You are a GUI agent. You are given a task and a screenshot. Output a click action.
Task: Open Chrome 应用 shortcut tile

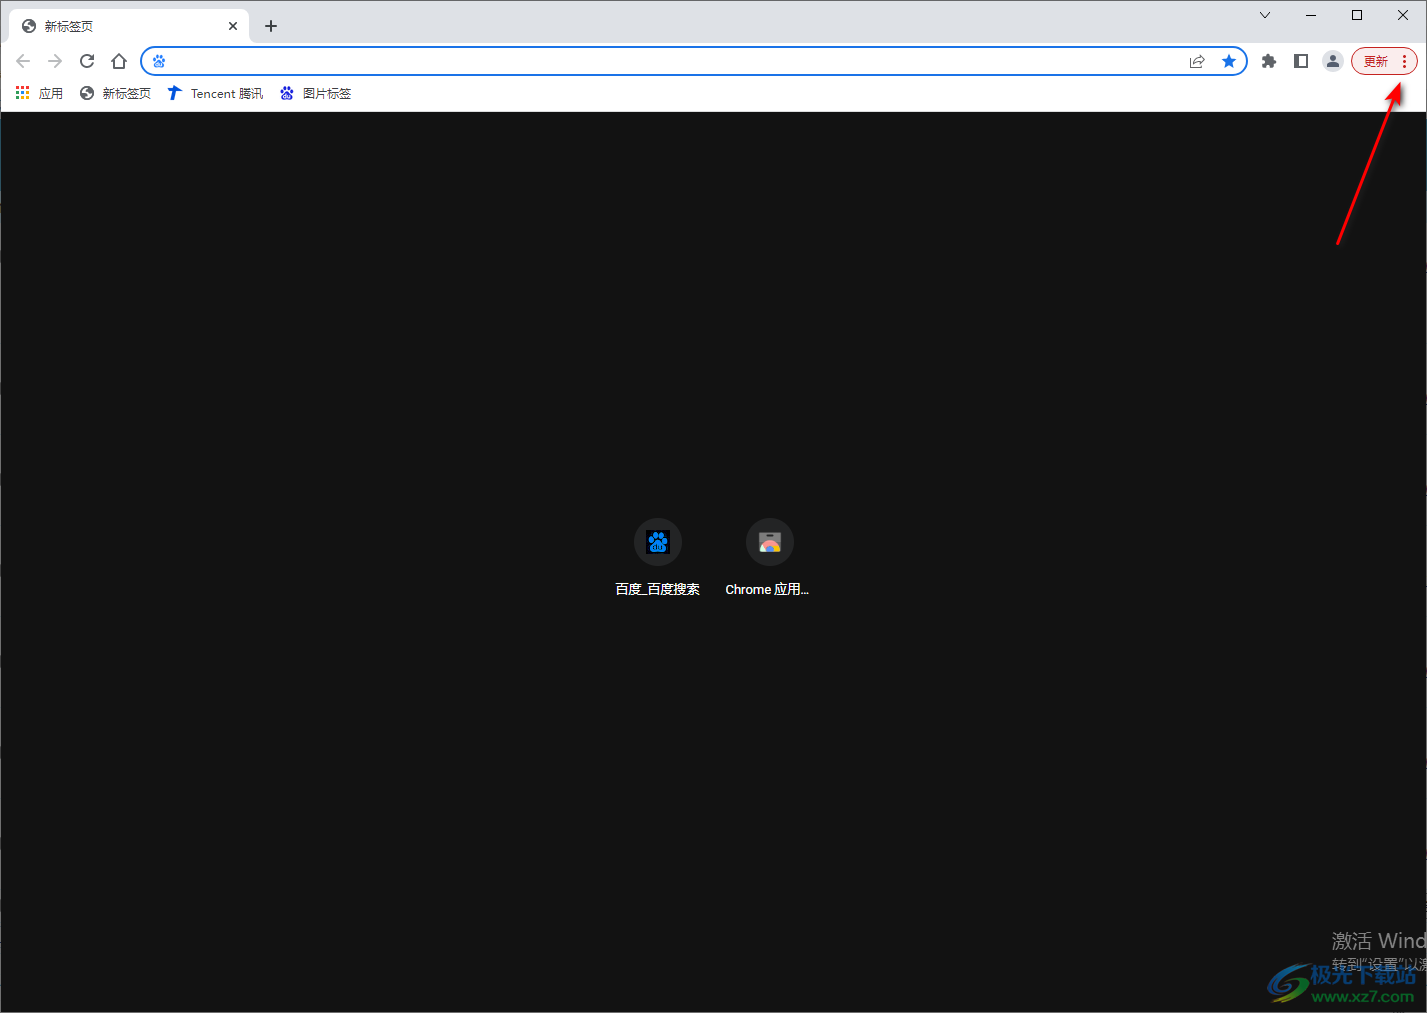(x=769, y=558)
